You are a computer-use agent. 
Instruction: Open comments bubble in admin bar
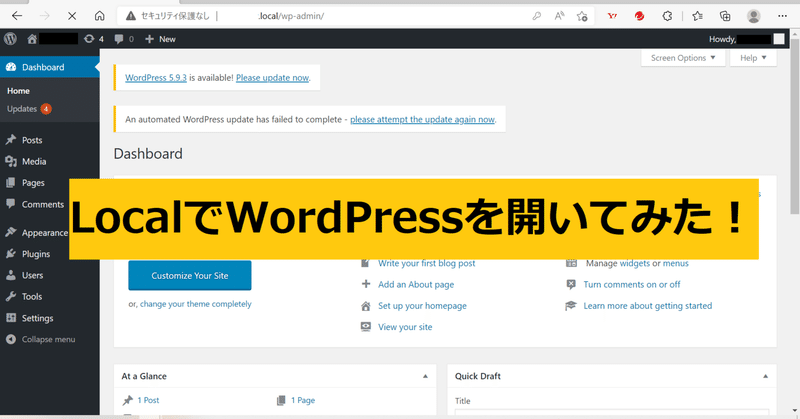(x=124, y=39)
